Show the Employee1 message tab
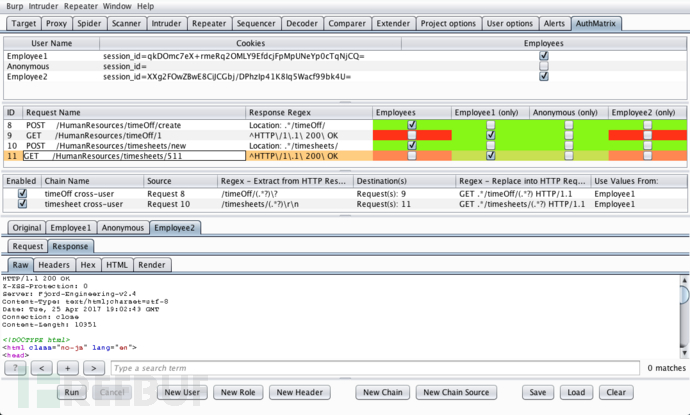This screenshot has width=690, height=415. click(71, 228)
